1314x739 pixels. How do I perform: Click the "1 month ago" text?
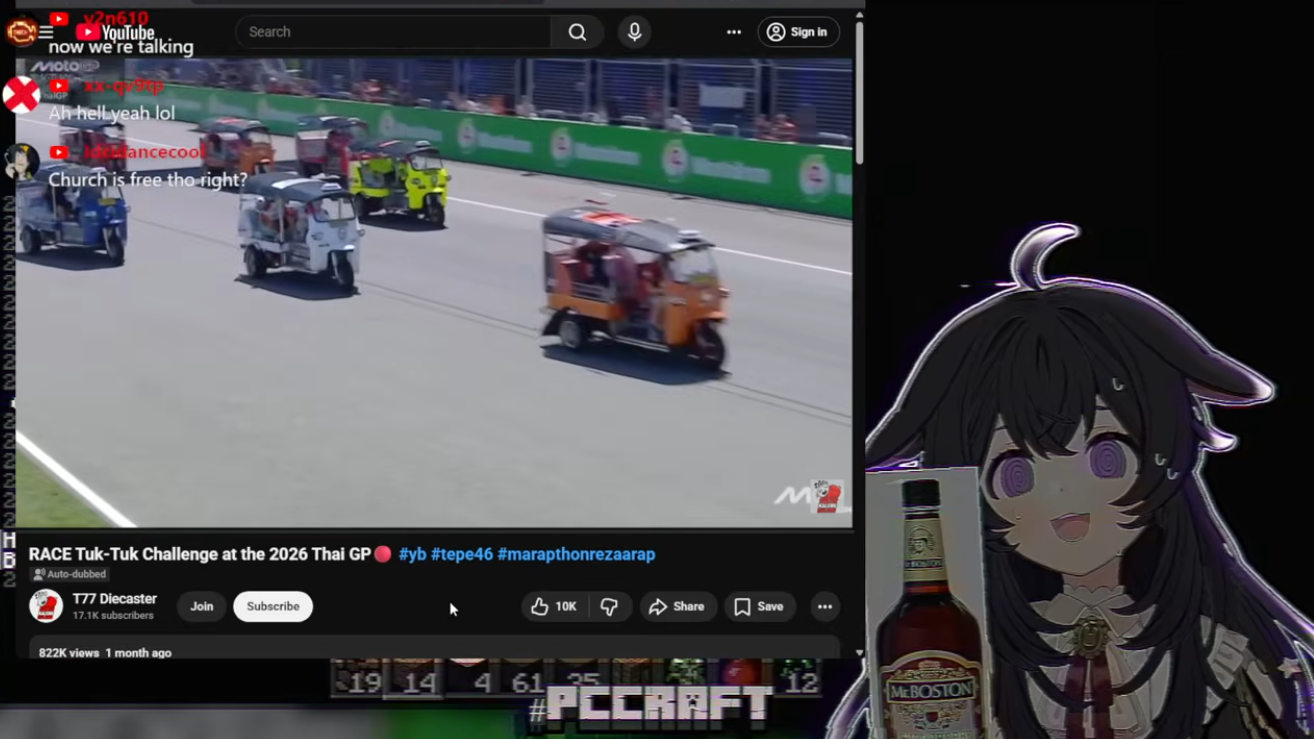pyautogui.click(x=138, y=653)
